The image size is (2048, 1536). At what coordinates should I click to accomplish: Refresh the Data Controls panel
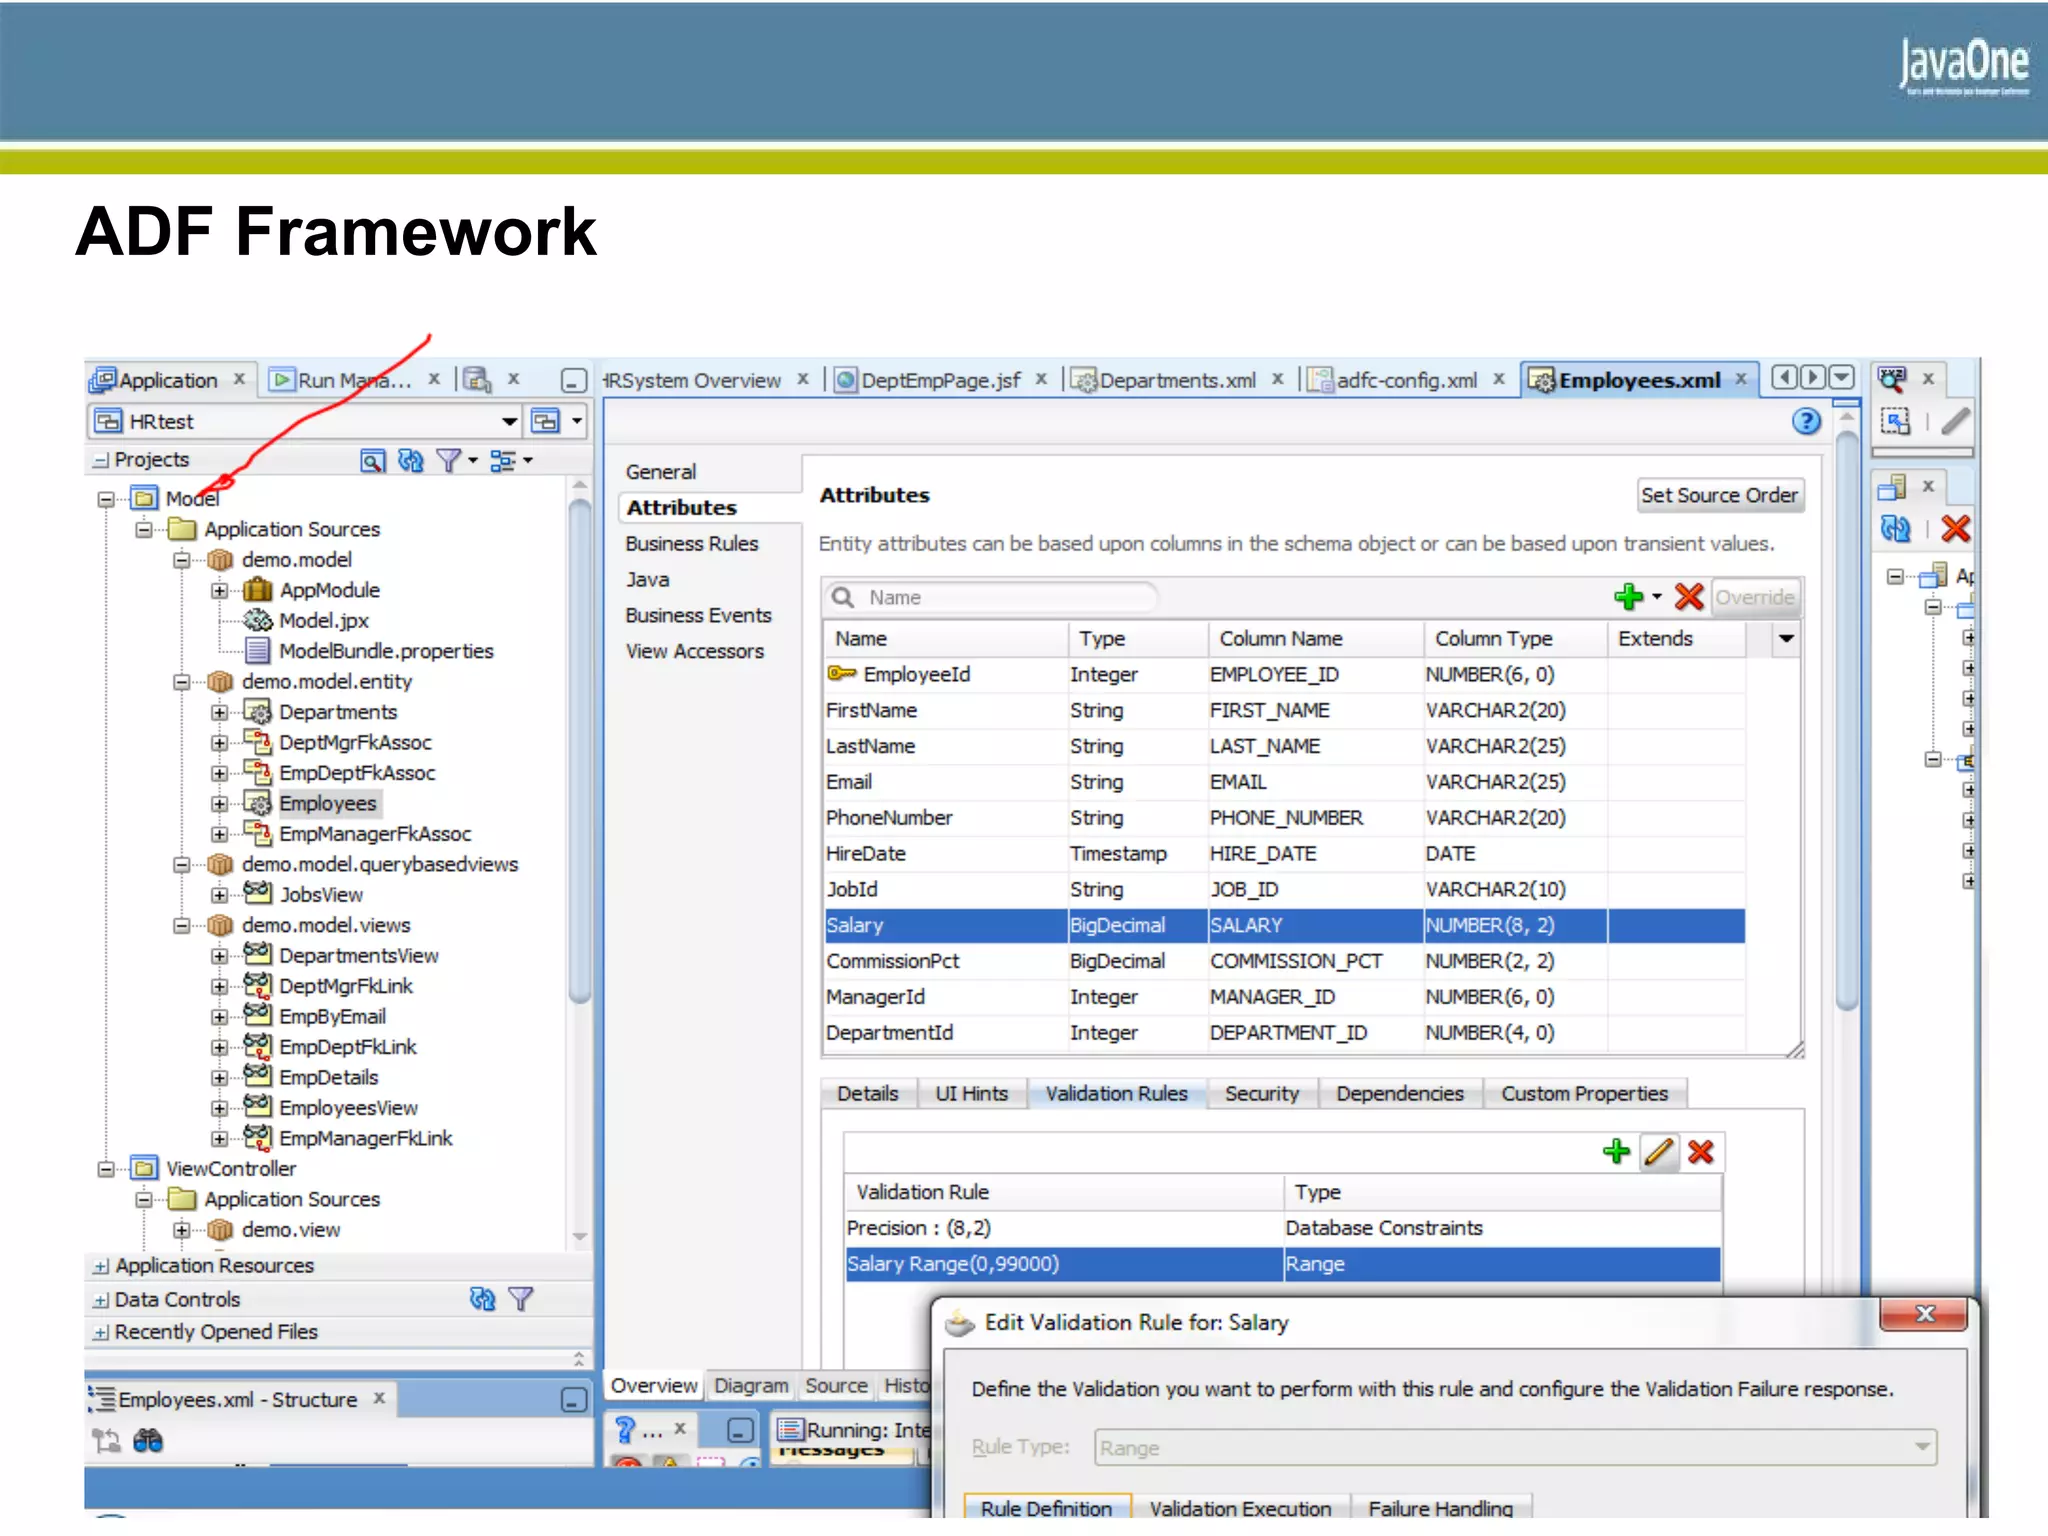pyautogui.click(x=482, y=1298)
